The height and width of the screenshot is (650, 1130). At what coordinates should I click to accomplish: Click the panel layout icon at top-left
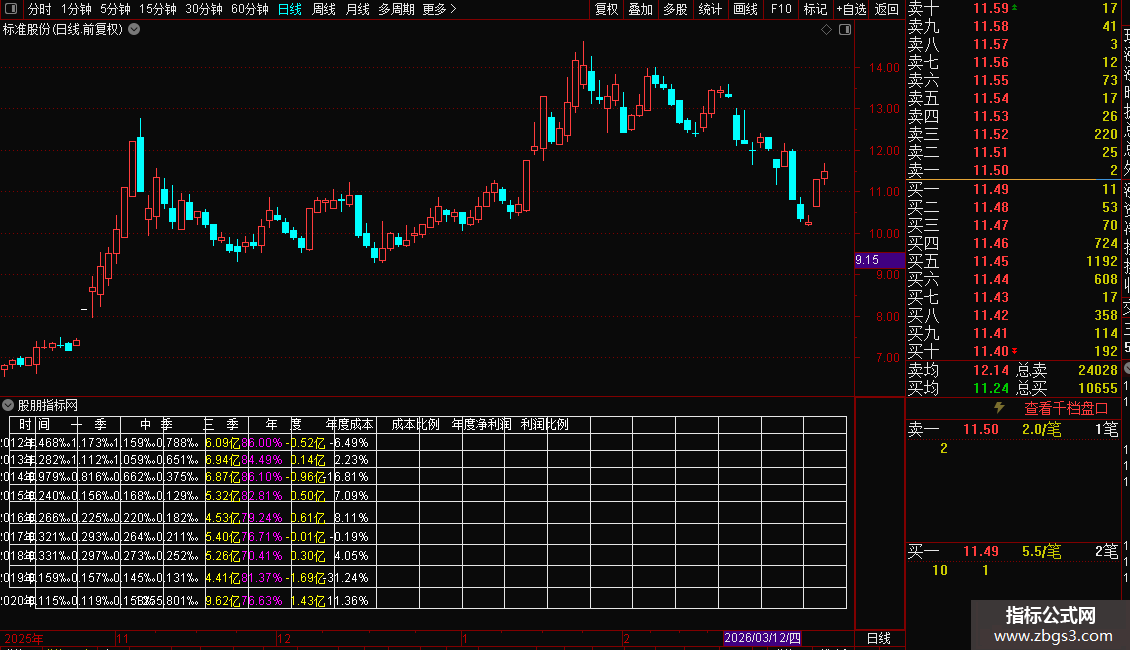(11, 9)
